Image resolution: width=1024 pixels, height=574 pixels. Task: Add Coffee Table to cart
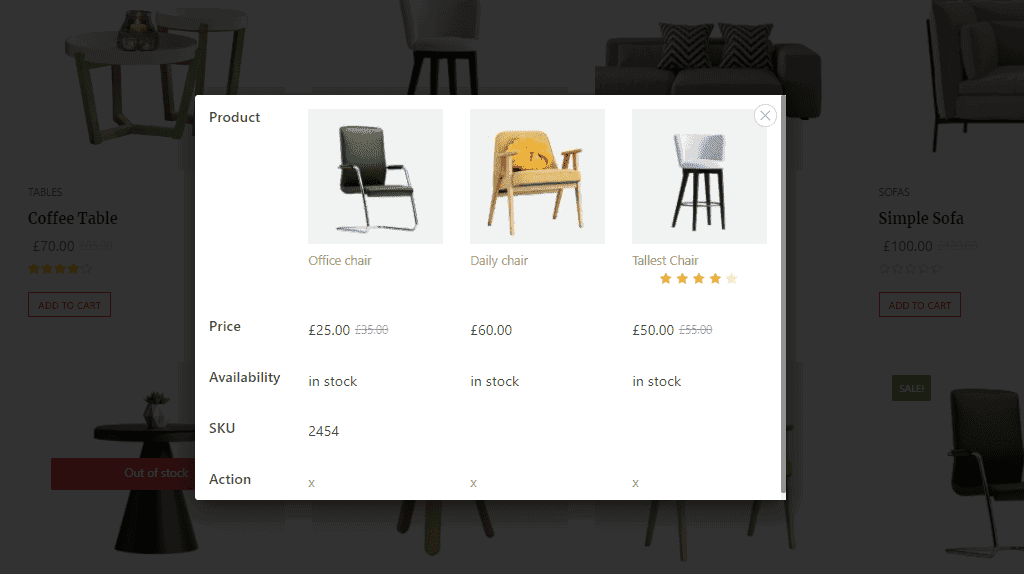point(69,305)
